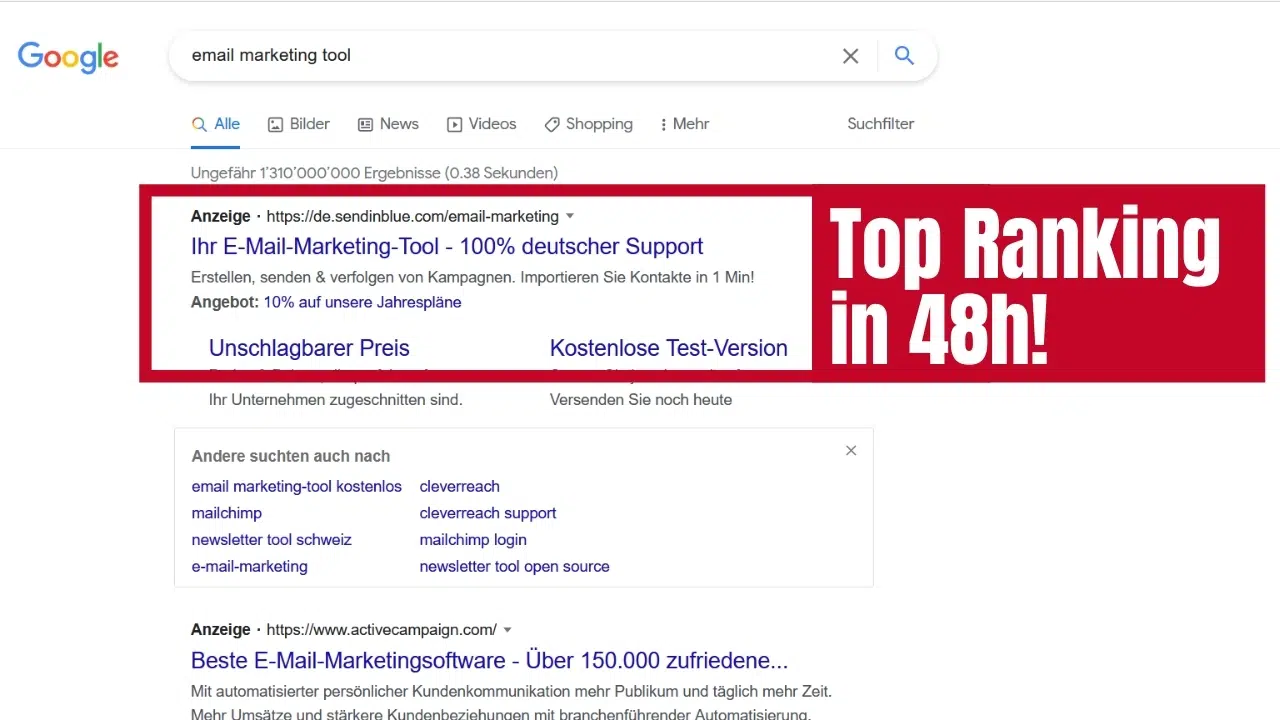Click the cleverreach support suggestion
The height and width of the screenshot is (720, 1280).
pos(488,513)
